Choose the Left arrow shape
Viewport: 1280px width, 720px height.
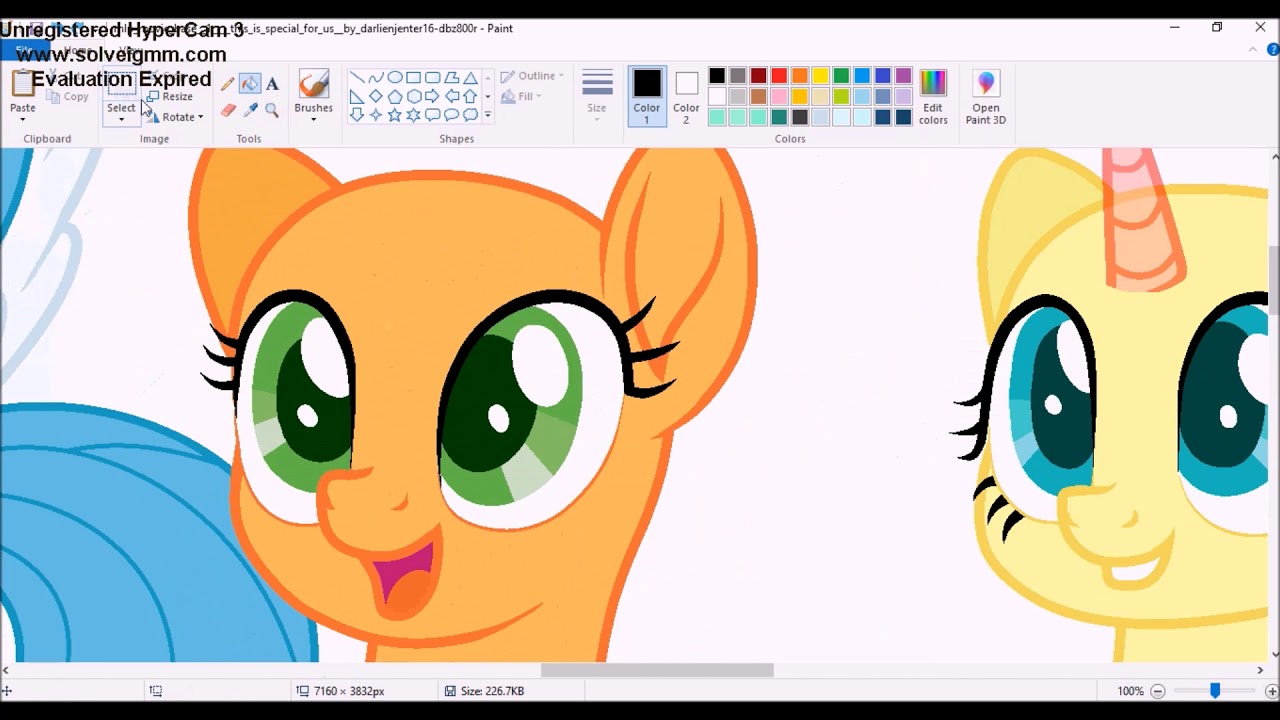[452, 97]
